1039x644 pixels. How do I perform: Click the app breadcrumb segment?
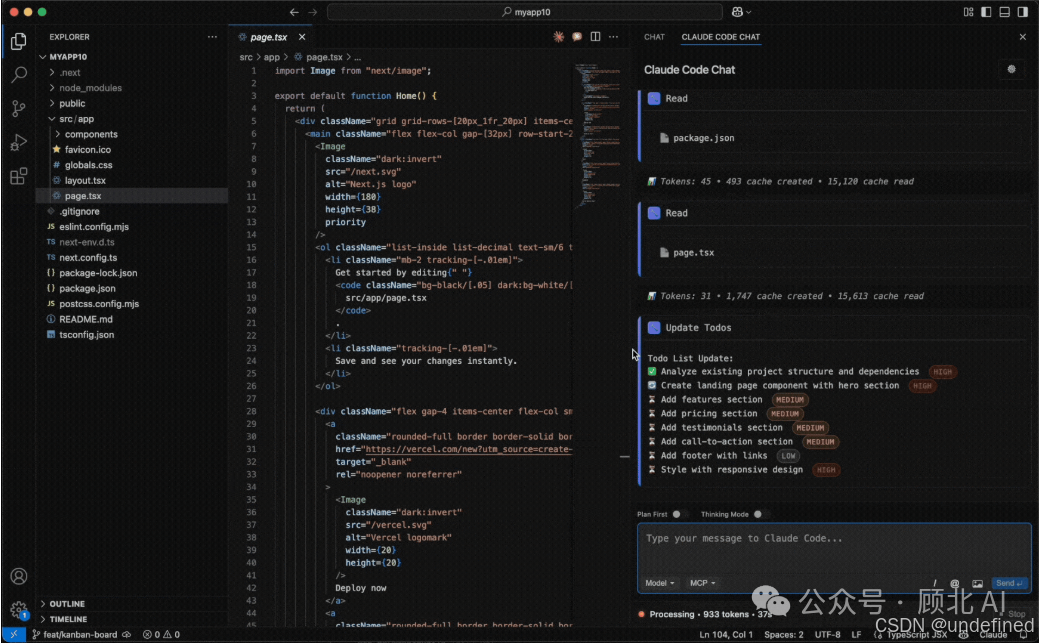pos(272,57)
